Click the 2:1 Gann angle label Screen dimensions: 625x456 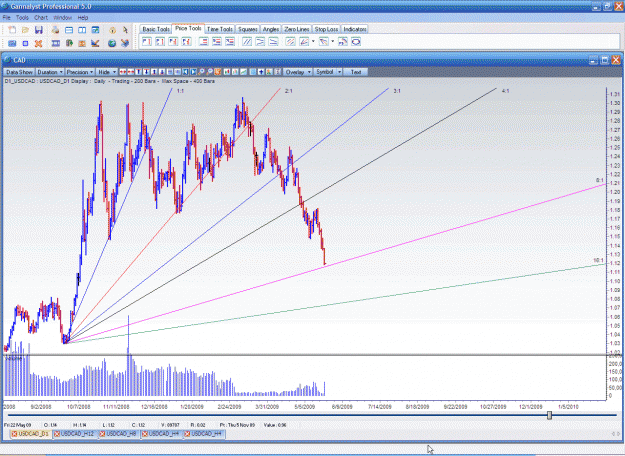coord(289,91)
